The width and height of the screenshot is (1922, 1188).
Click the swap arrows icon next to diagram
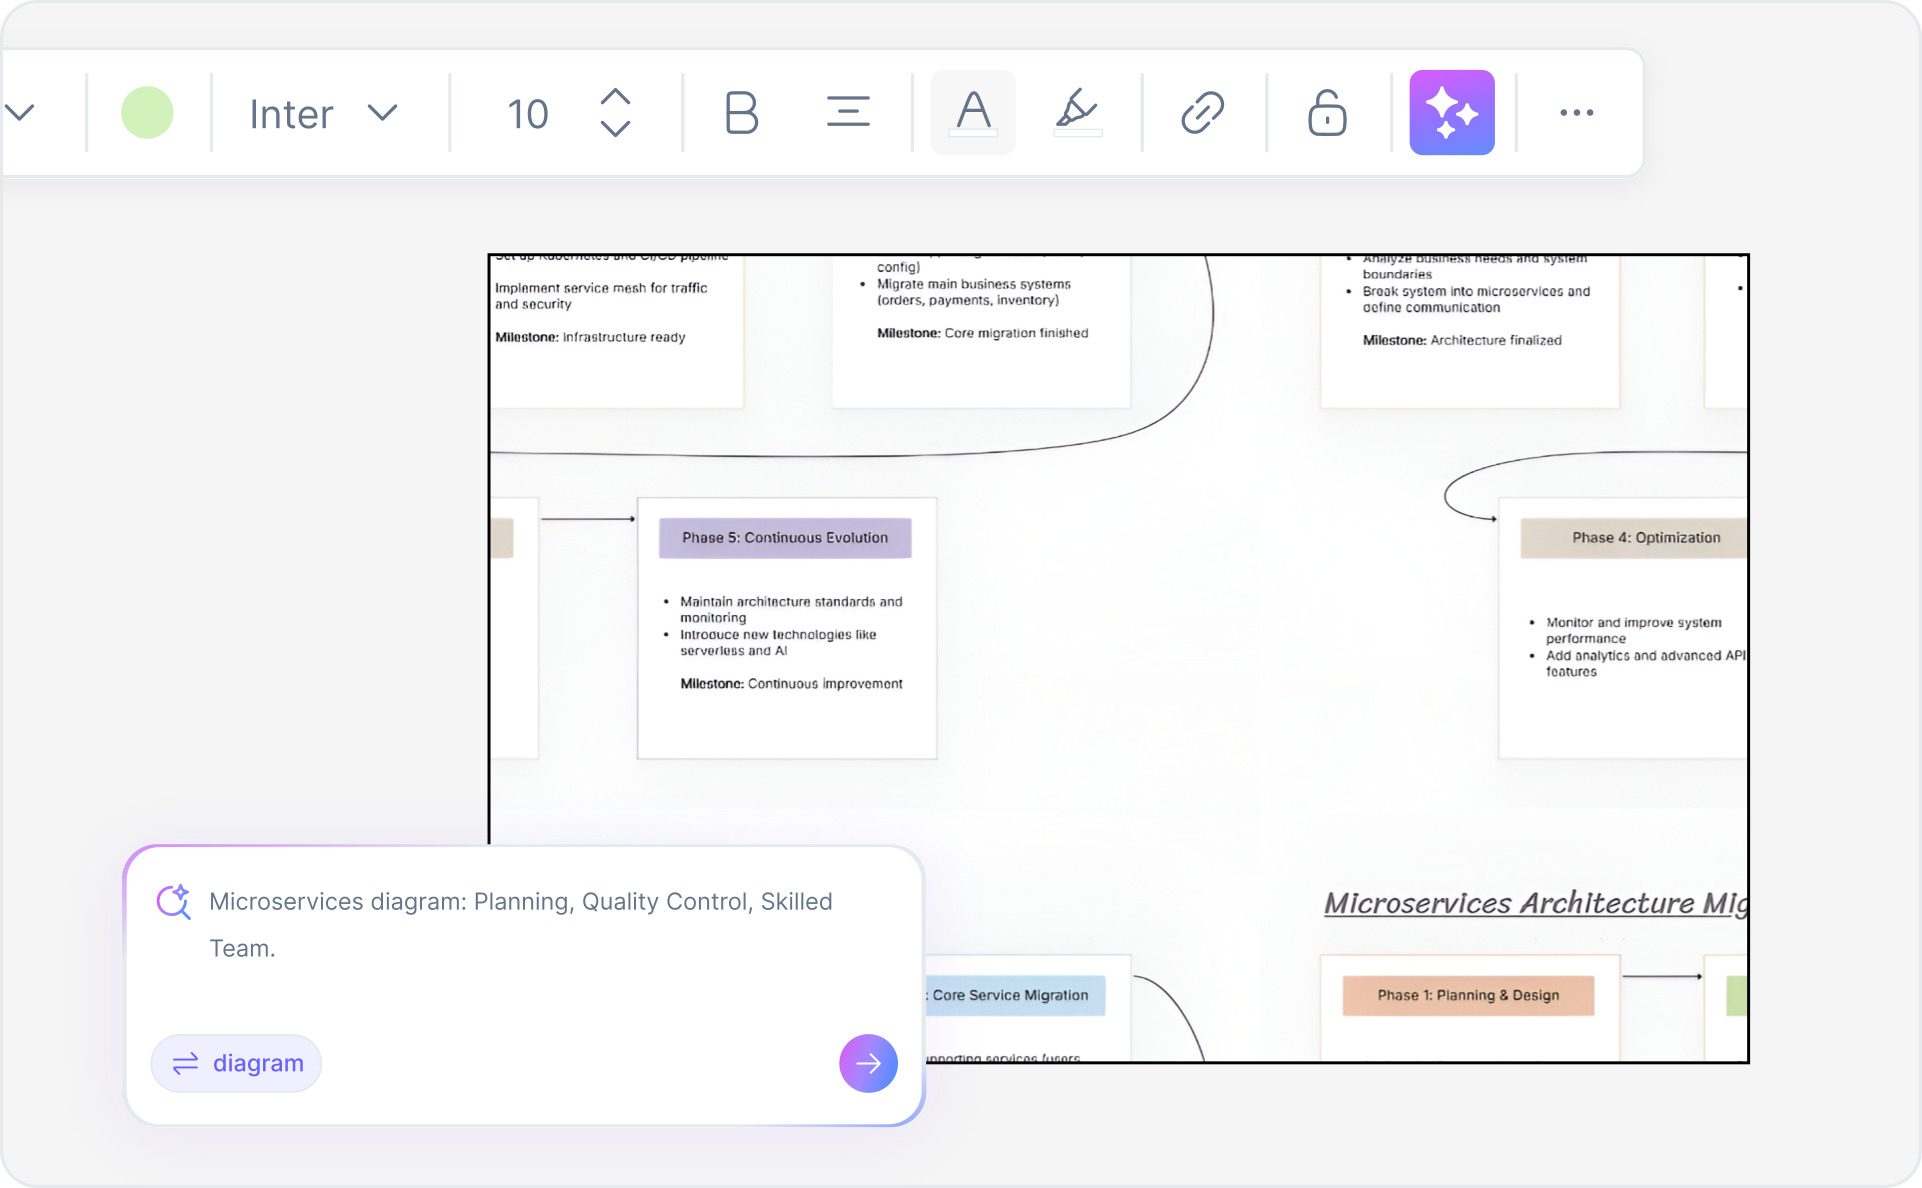(186, 1063)
